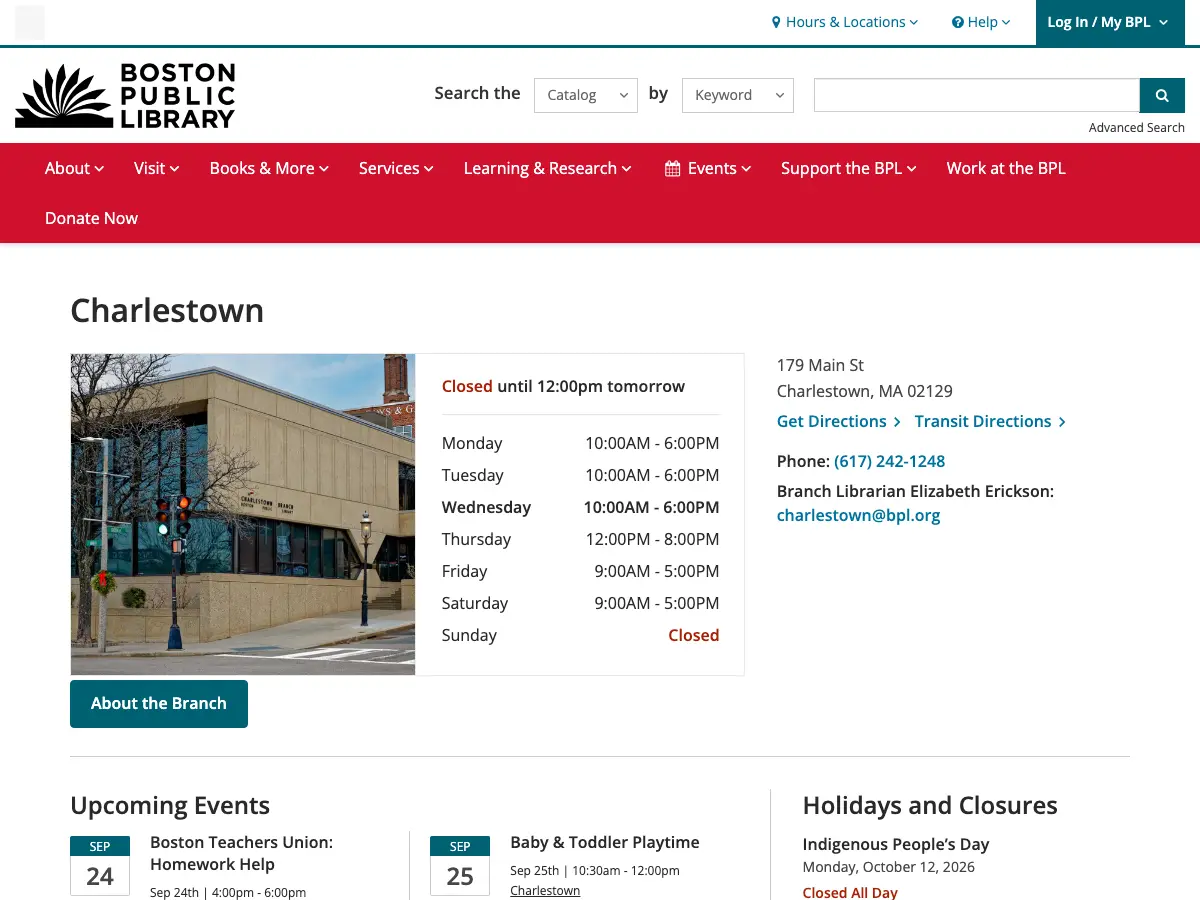
Task: Open the Get Directions link
Action: click(838, 421)
